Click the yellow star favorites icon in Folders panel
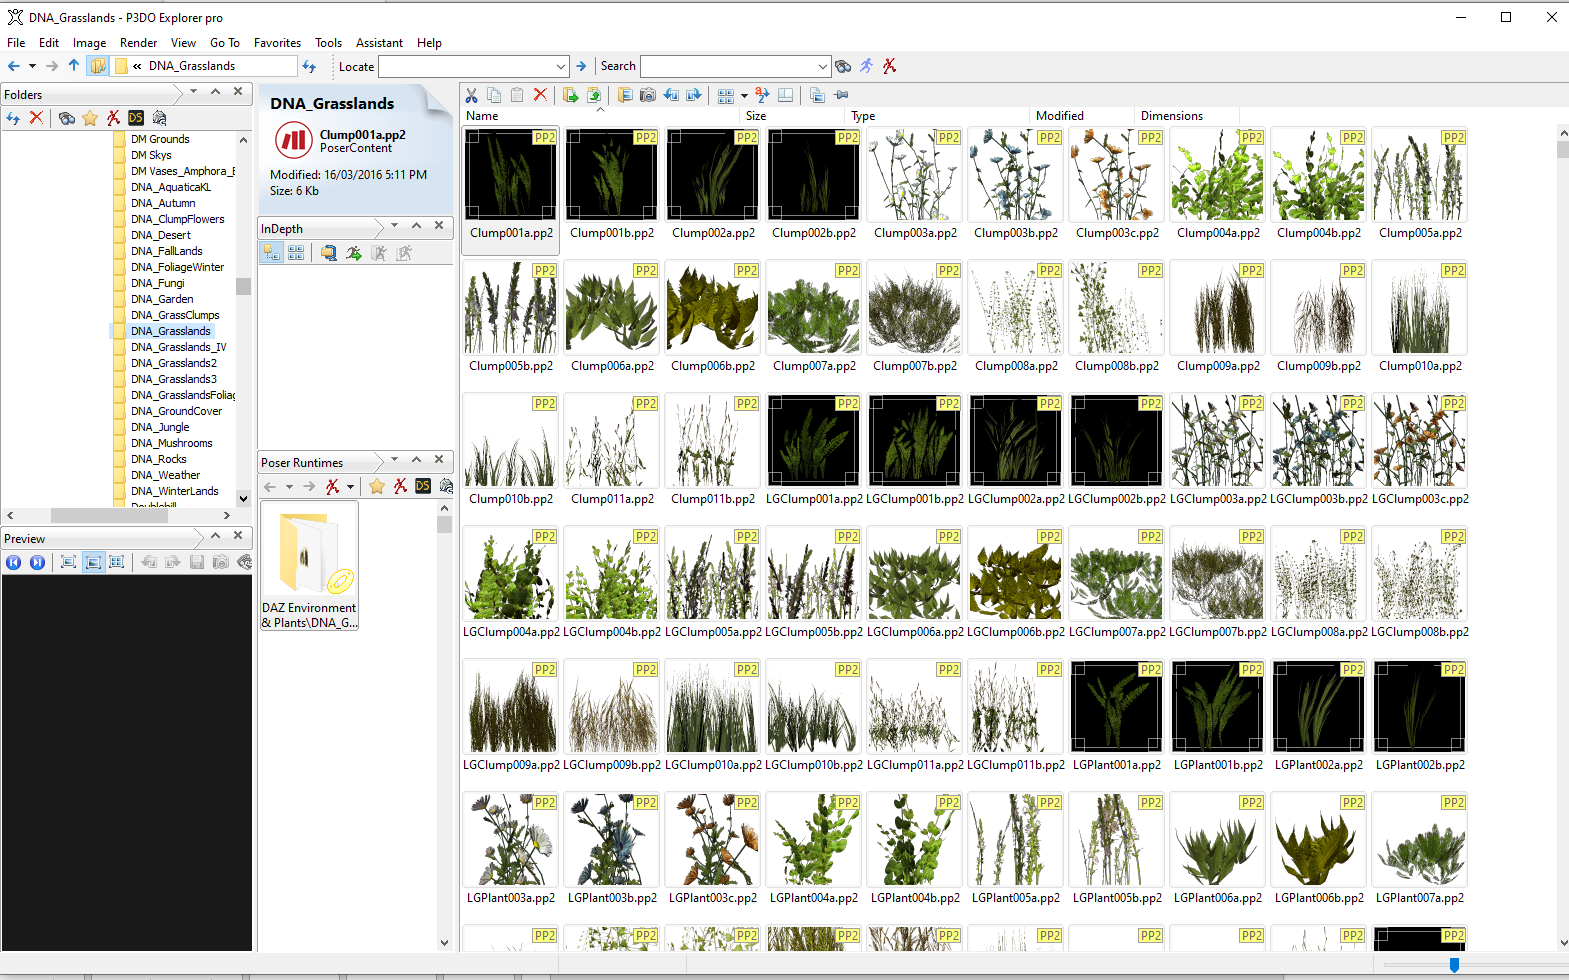Image resolution: width=1569 pixels, height=980 pixels. click(90, 118)
